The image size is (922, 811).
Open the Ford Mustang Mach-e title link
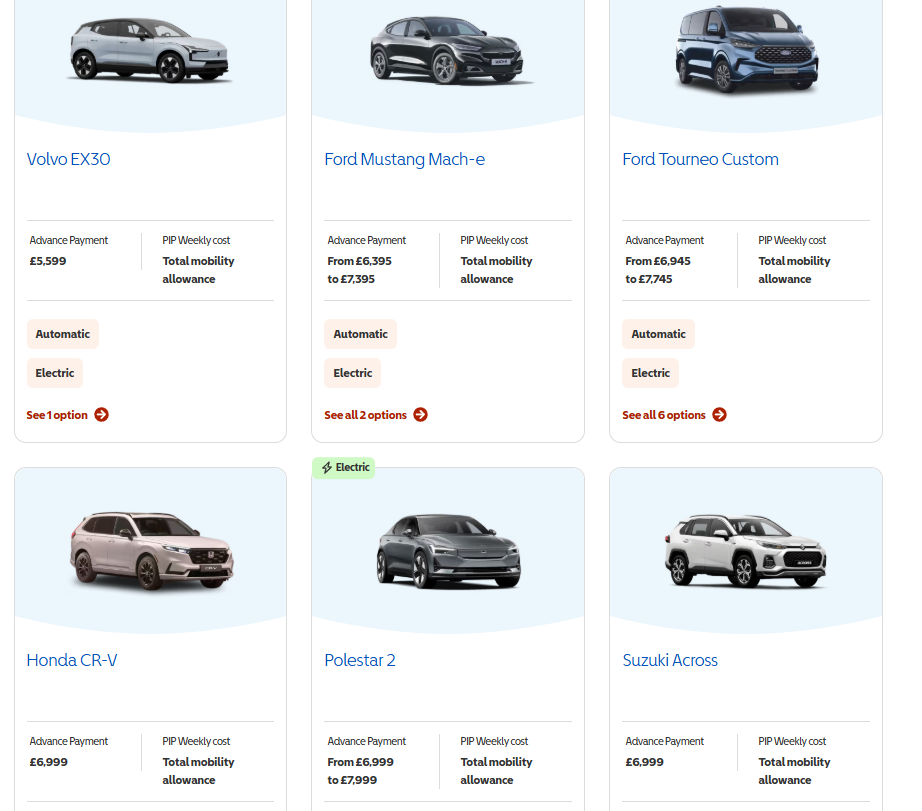coord(405,159)
